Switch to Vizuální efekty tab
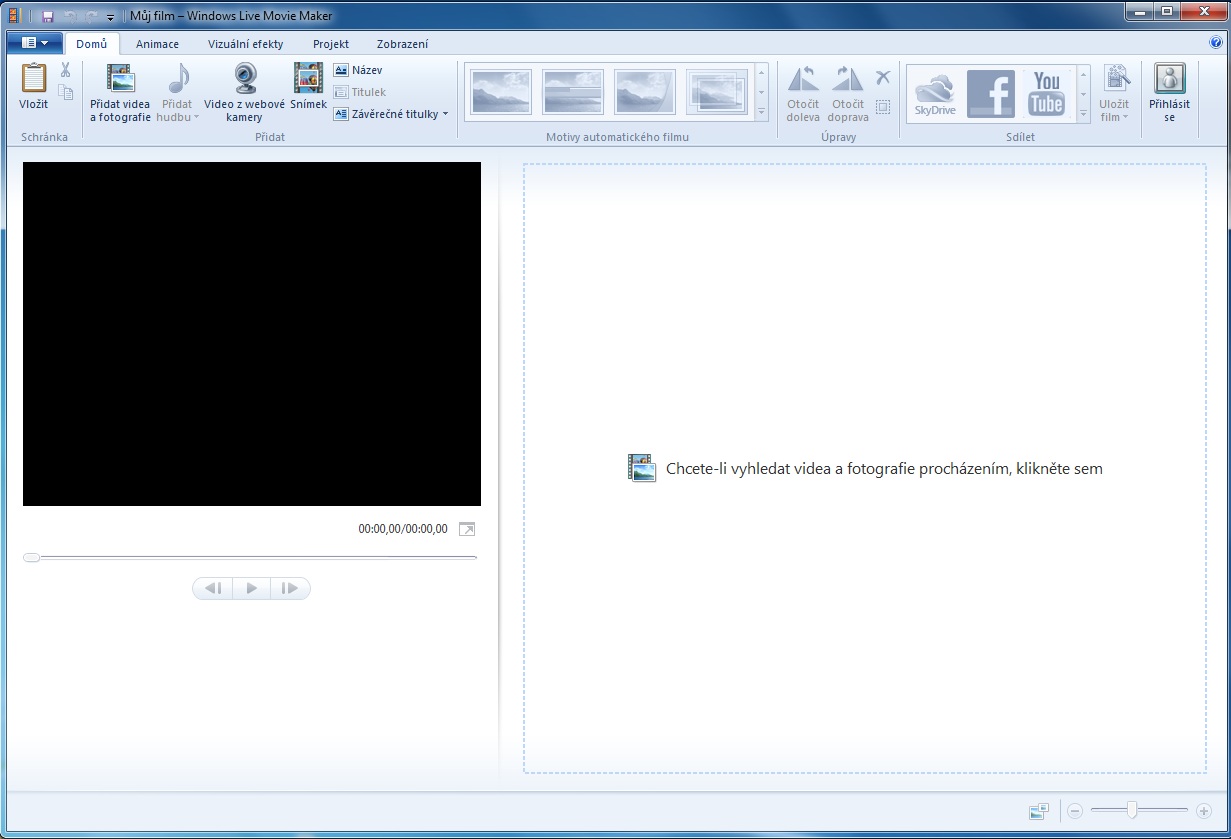 point(246,44)
